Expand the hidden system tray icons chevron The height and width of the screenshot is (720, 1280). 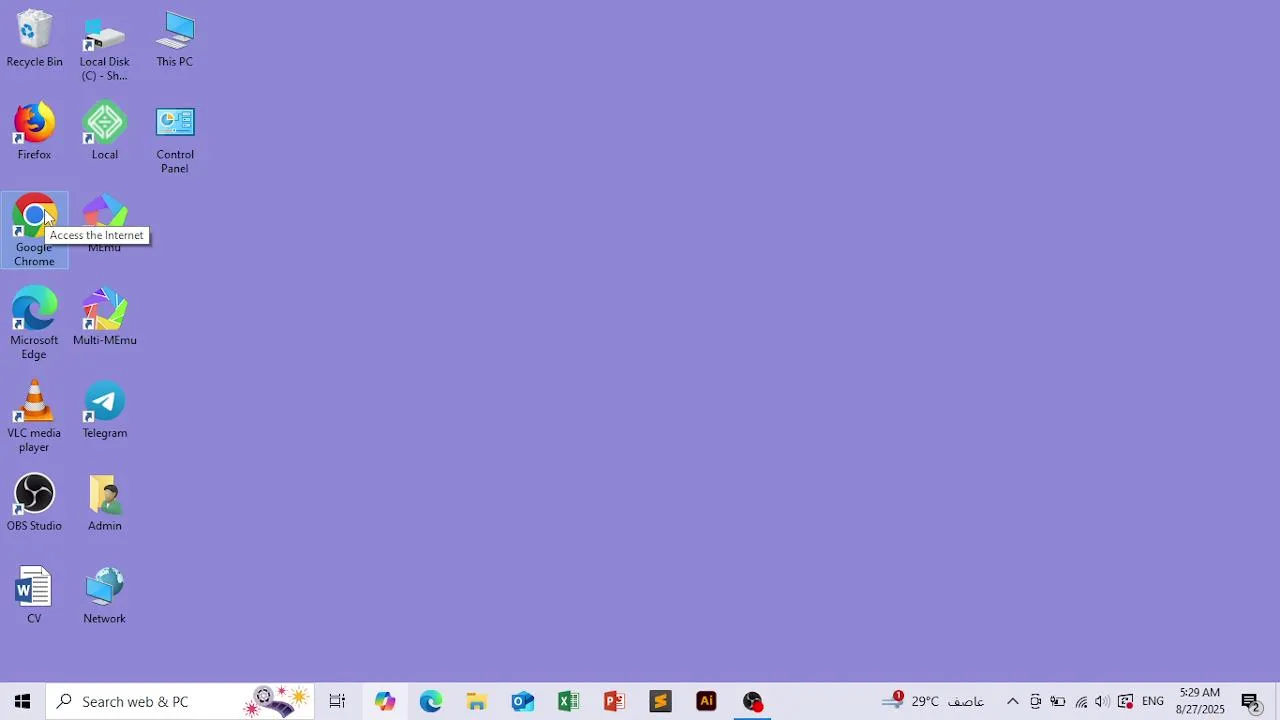point(1012,701)
